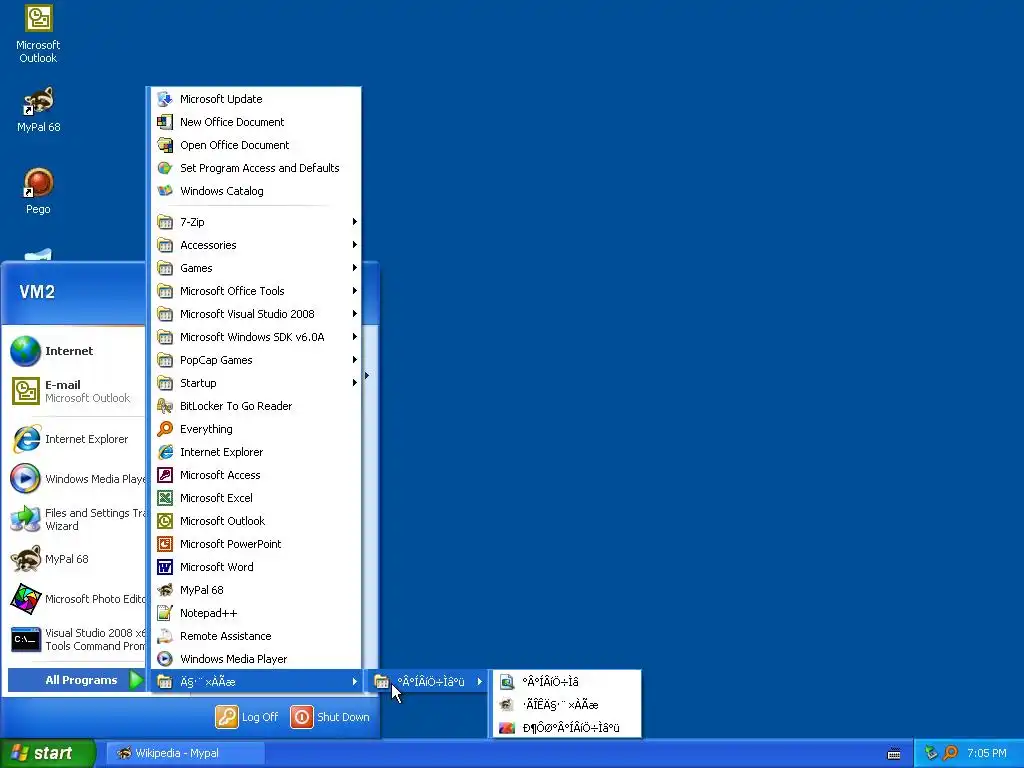1024x768 pixels.
Task: Open pinned E-mail Microsoft Outlook item
Action: (x=76, y=391)
